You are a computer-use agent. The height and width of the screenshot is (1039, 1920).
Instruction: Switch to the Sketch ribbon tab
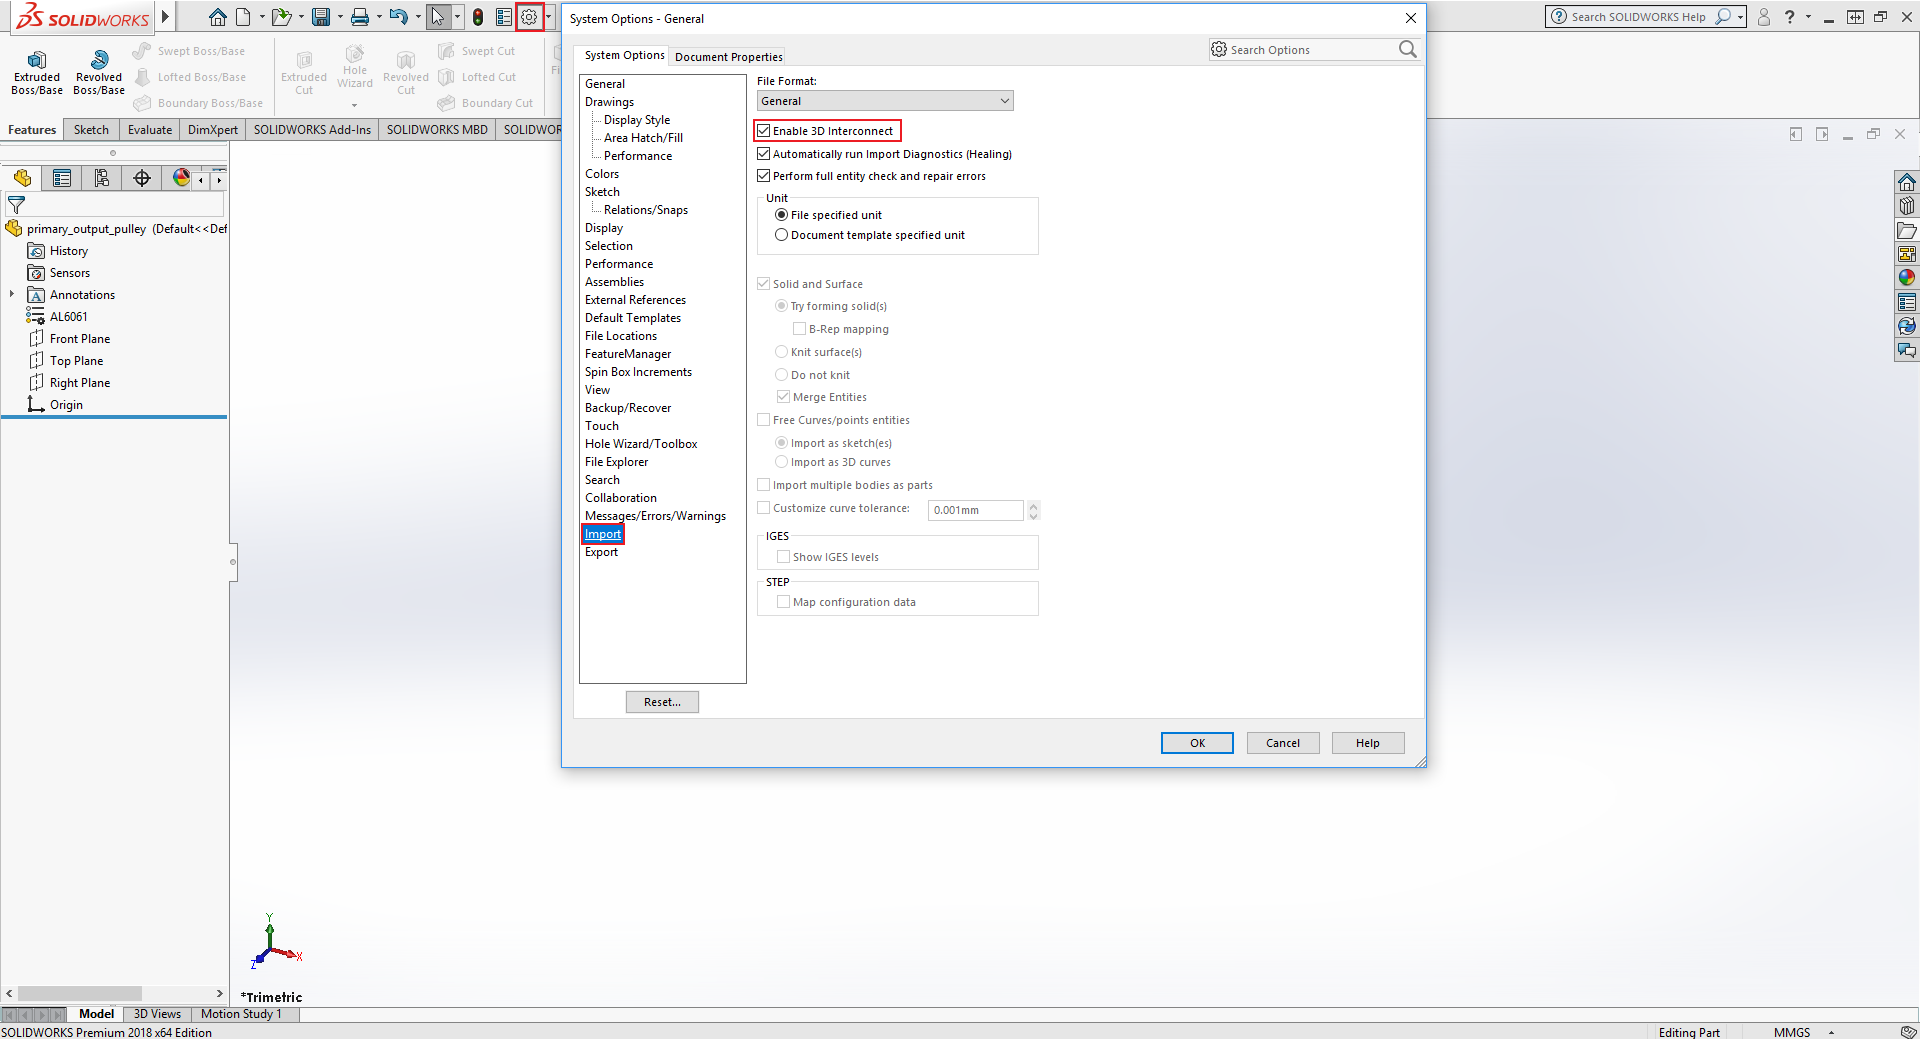tap(91, 130)
